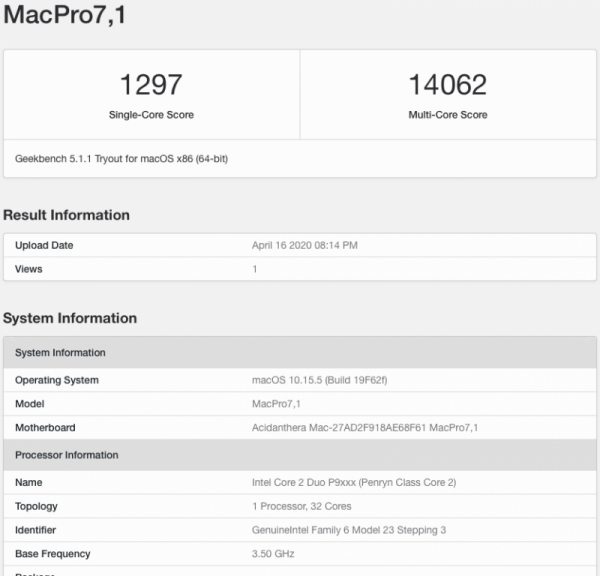Click the Processor Information table header
Viewport: 600px width, 576px height.
pos(67,455)
